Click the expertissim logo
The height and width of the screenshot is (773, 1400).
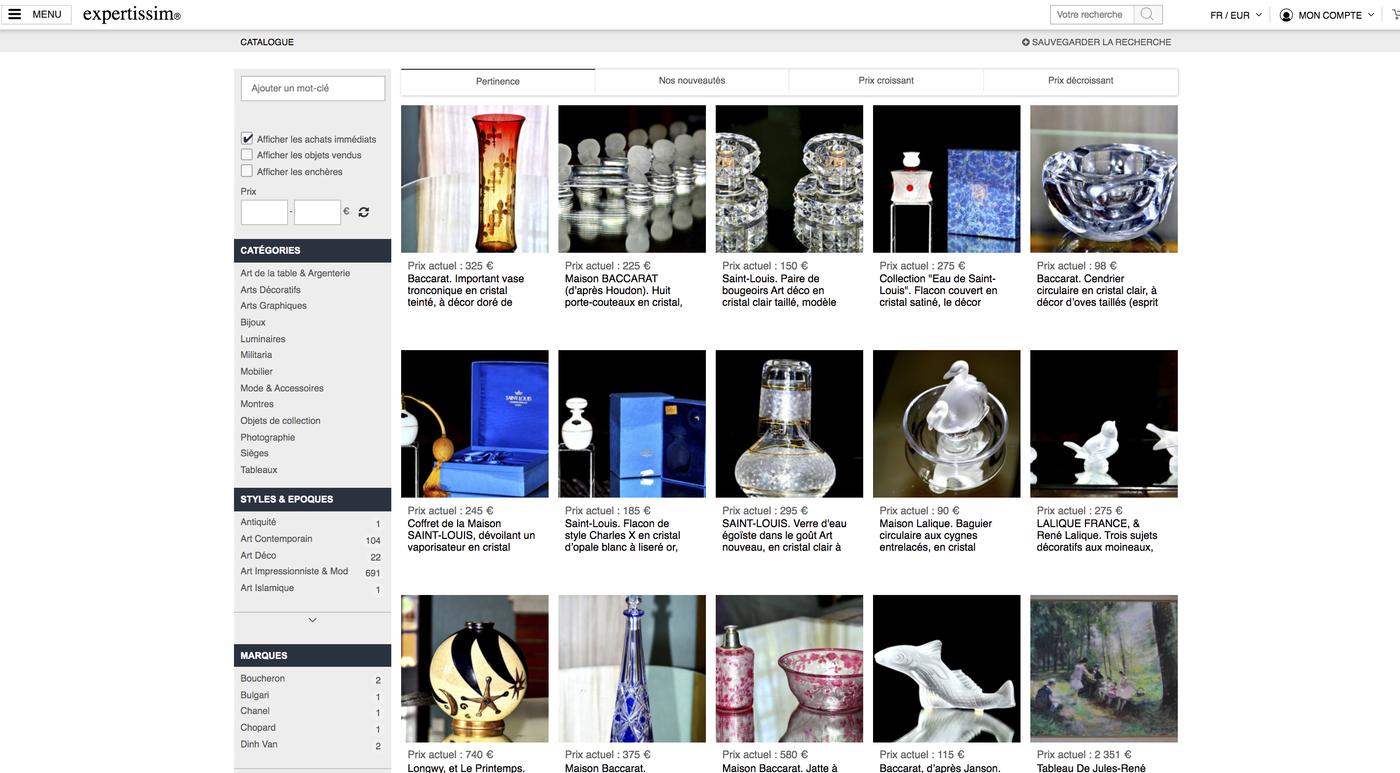pos(131,14)
